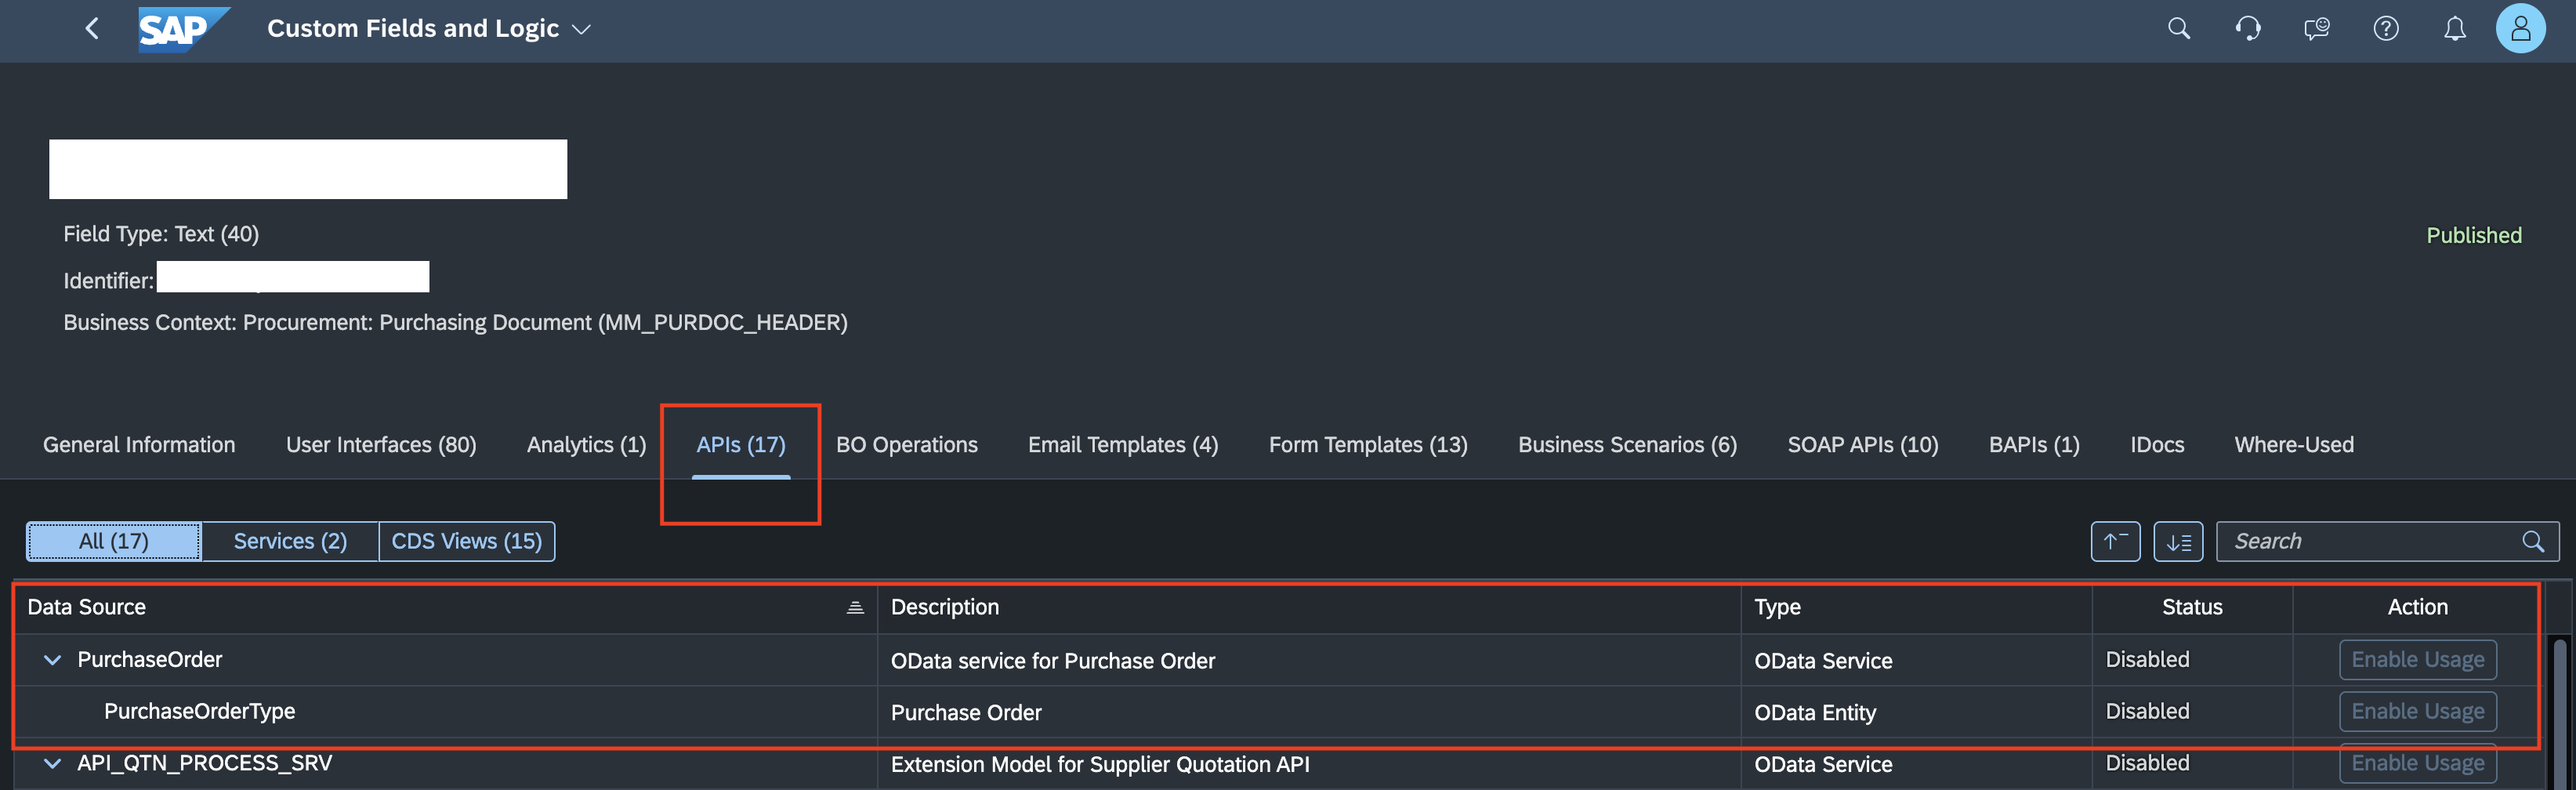Switch to the SOAP APIs (10) tab
Image resolution: width=2576 pixels, height=790 pixels.
click(1863, 445)
